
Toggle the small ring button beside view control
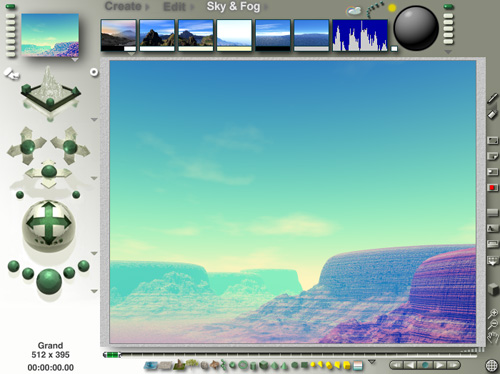coord(94,72)
